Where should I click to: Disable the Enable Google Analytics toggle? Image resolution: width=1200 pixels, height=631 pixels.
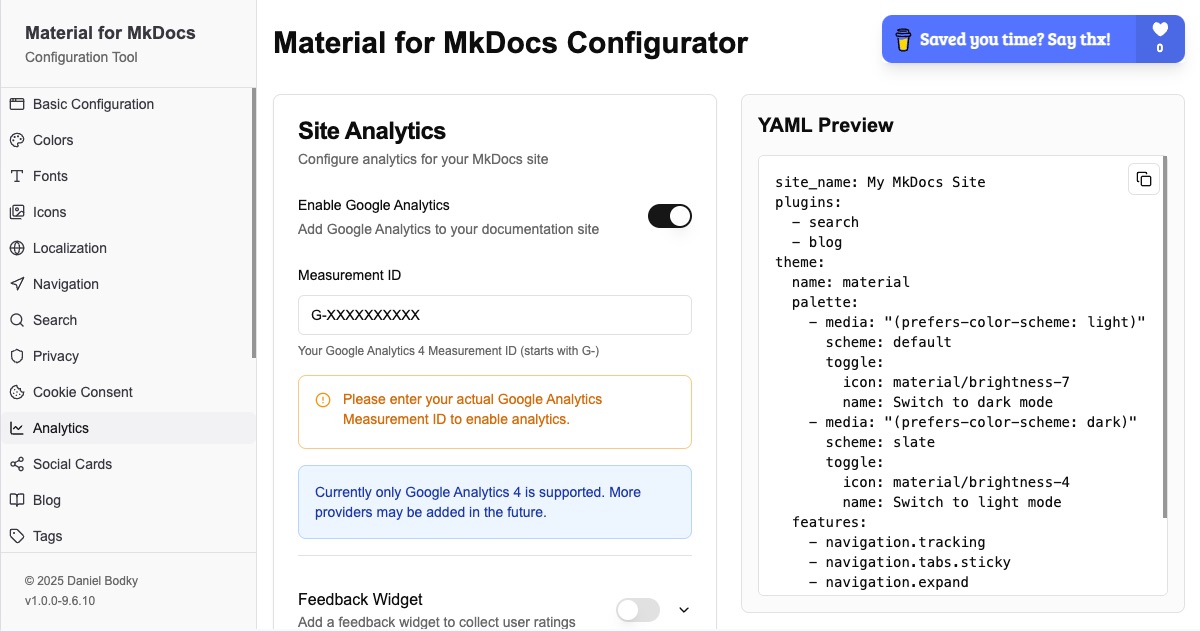tap(669, 215)
